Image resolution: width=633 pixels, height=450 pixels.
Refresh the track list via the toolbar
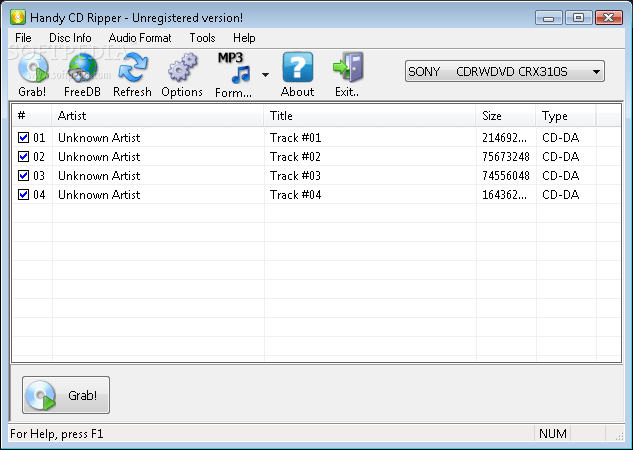click(132, 68)
